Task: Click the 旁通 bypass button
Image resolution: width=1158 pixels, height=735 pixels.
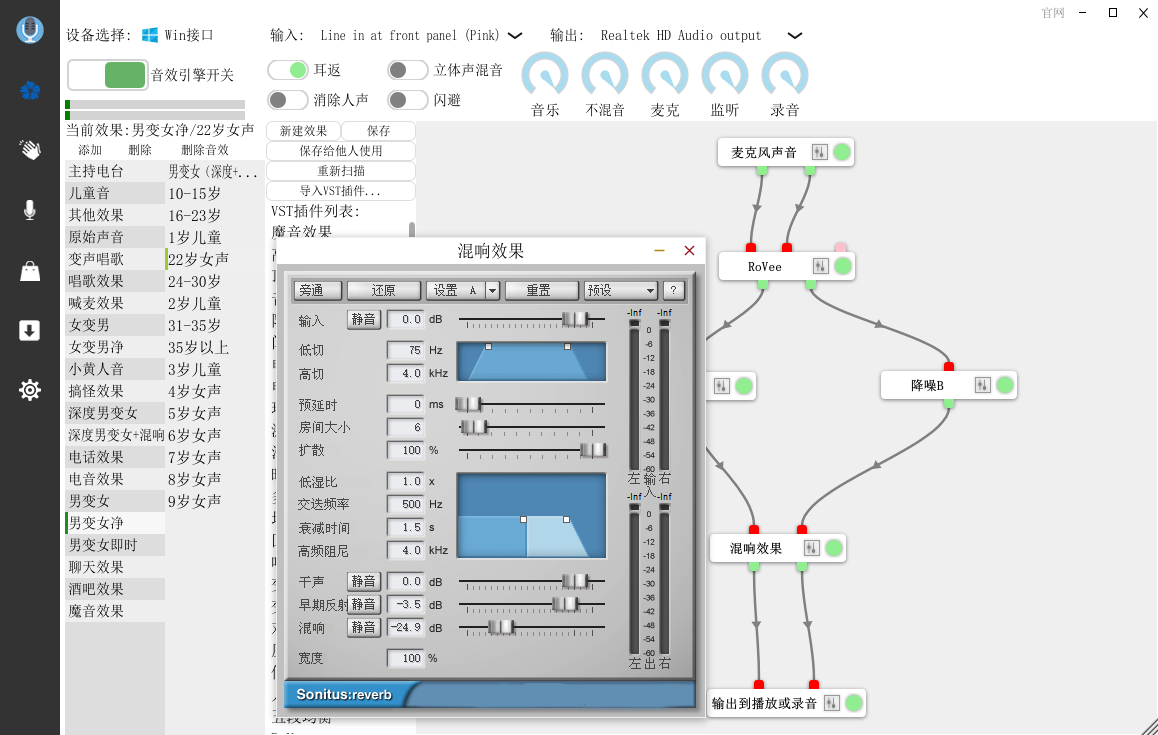Action: pos(318,290)
